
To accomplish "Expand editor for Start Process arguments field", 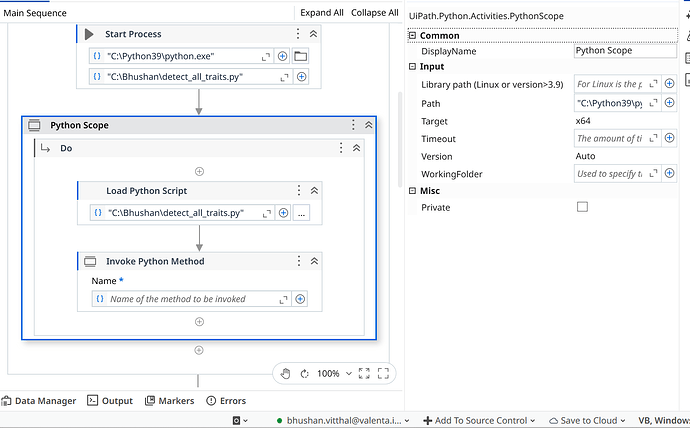I will tap(285, 77).
